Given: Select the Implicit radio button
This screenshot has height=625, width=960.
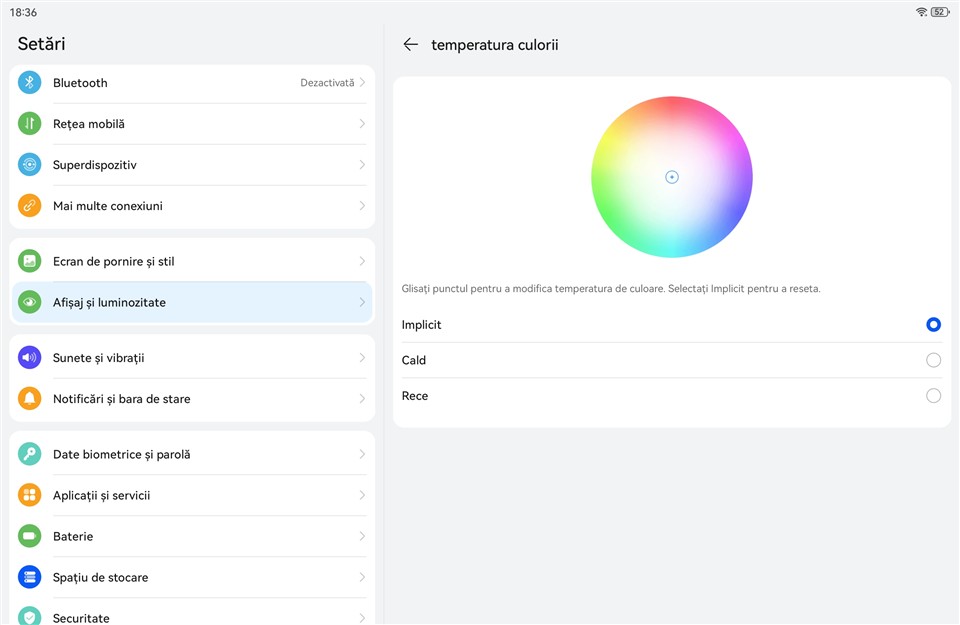Looking at the screenshot, I should 933,325.
